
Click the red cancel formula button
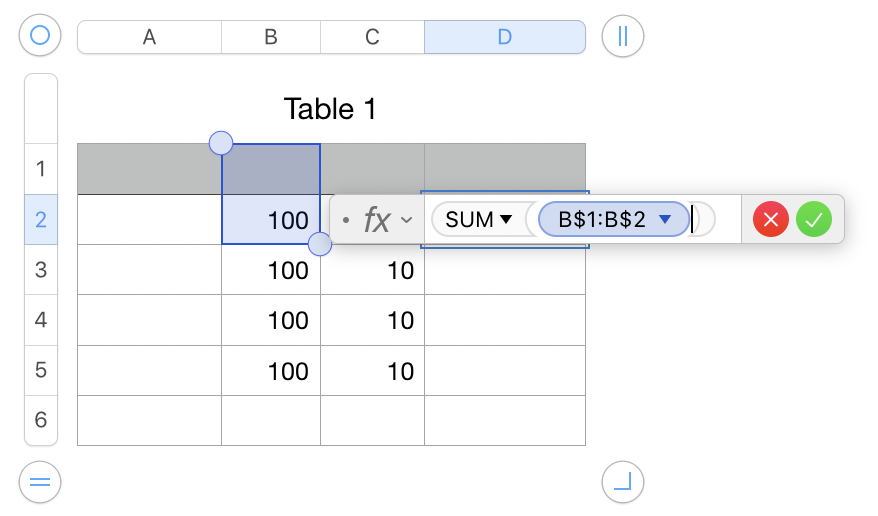coord(771,219)
